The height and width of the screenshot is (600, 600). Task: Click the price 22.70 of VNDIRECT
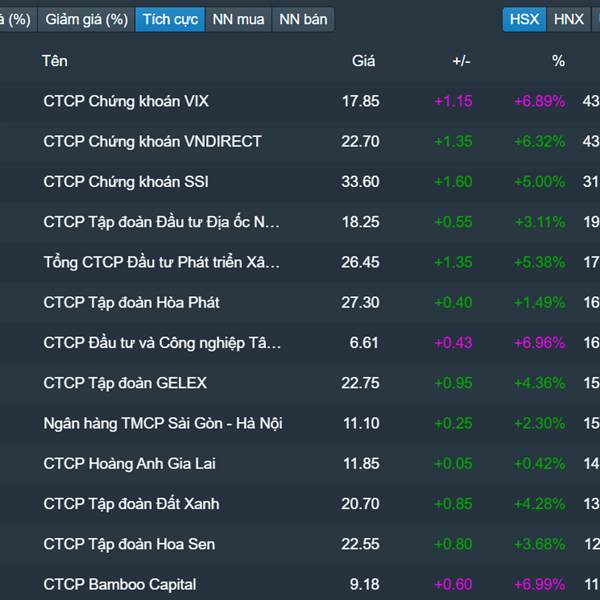coord(360,142)
